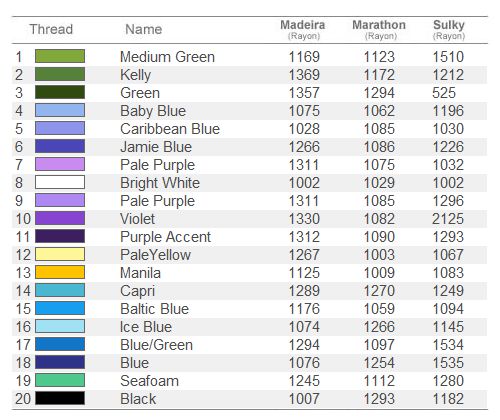
Task: Click Marathon code 1270 for Capri
Action: [379, 291]
